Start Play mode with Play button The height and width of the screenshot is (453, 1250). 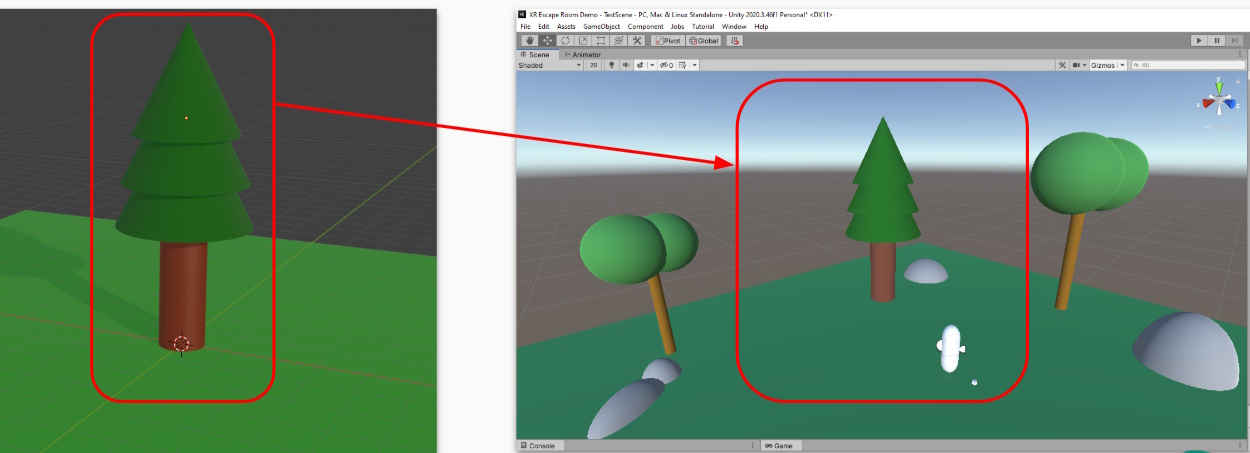[x=1199, y=40]
